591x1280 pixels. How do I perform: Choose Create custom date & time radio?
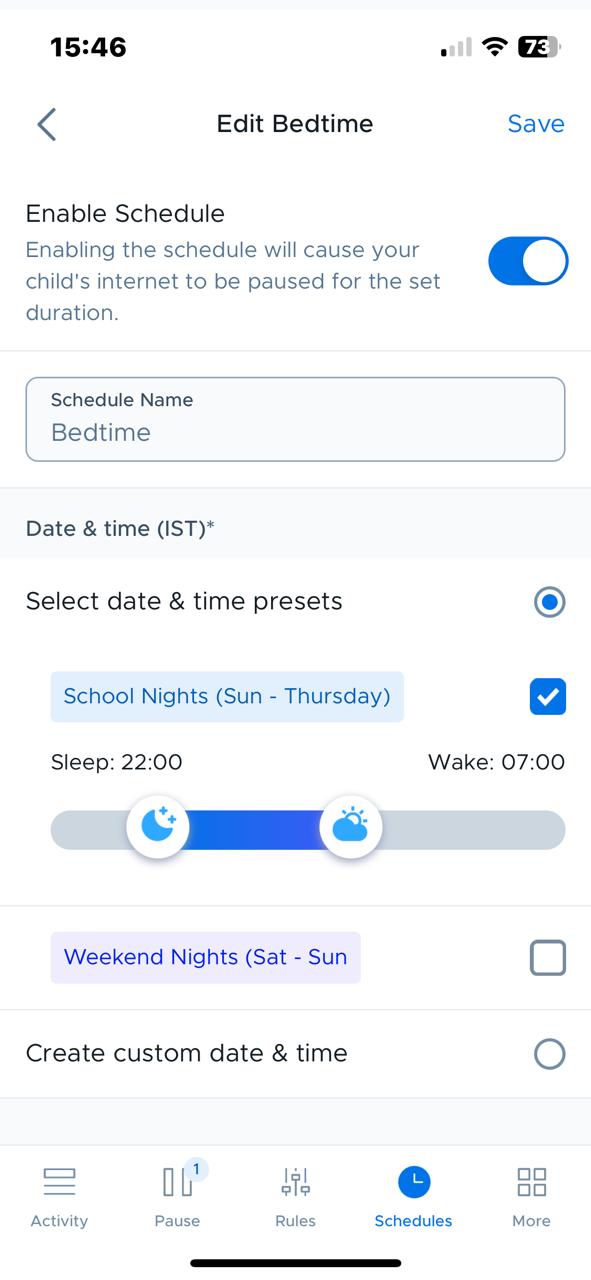pos(549,1054)
